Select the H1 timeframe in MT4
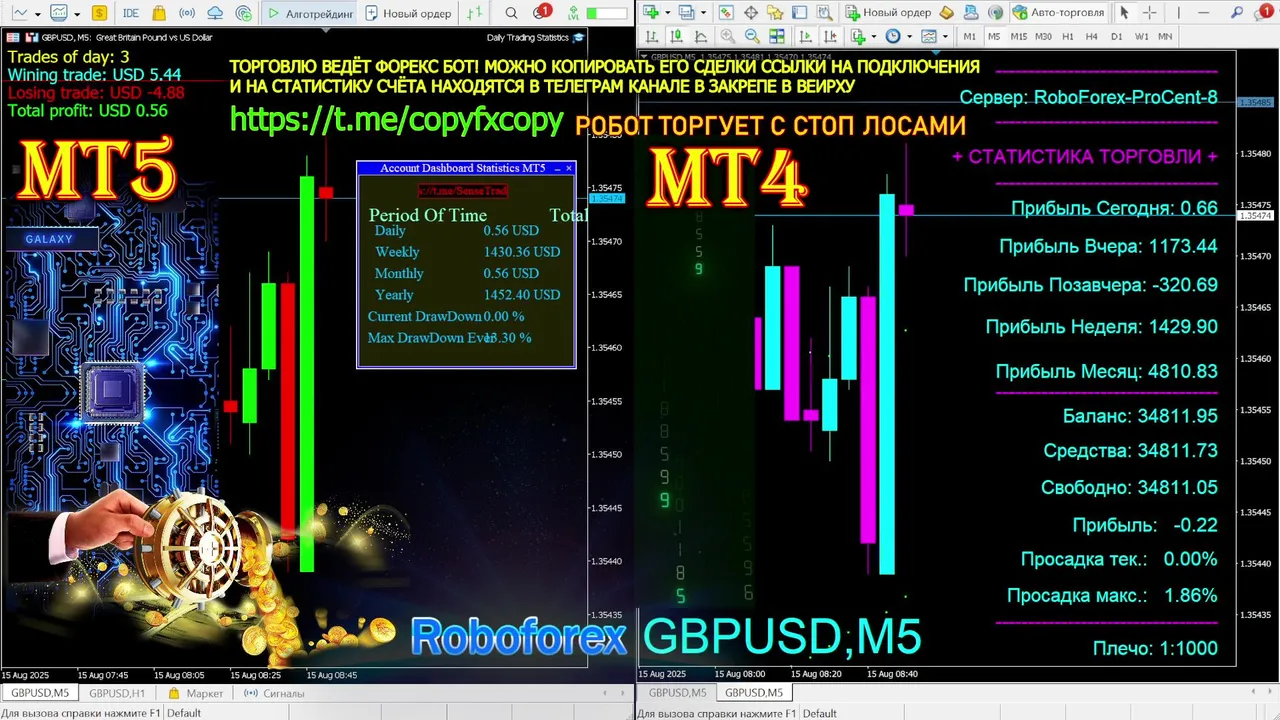Screen dimensions: 1280x720 click(x=1067, y=36)
